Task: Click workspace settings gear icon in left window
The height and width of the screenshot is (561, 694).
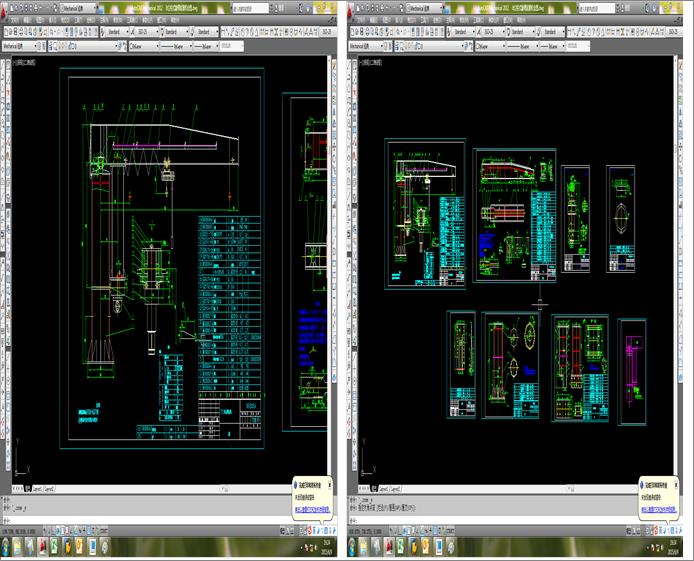Action: click(40, 46)
